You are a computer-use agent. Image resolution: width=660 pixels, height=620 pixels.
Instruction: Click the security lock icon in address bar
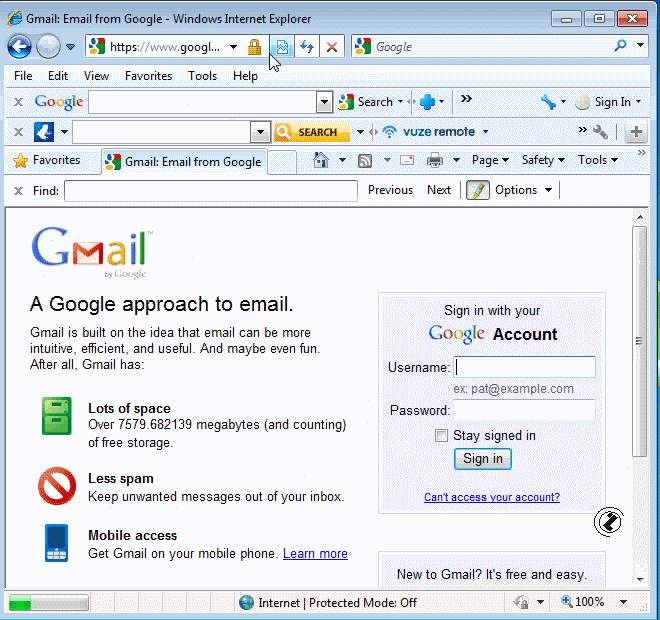click(x=254, y=47)
